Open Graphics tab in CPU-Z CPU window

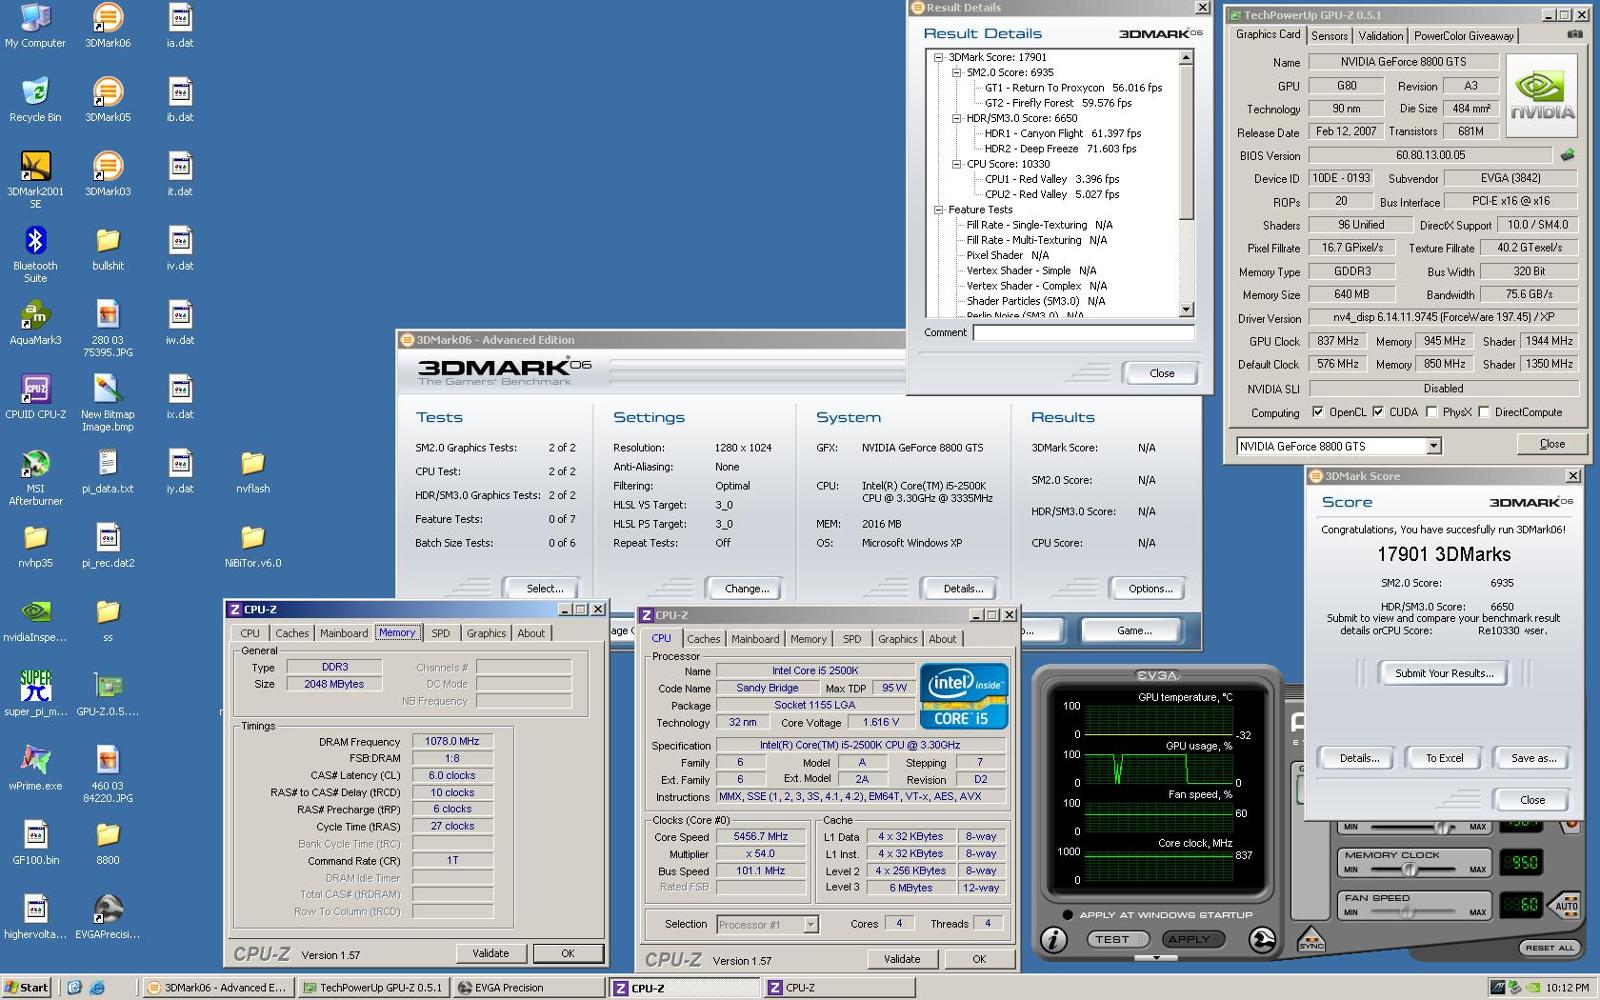point(897,639)
